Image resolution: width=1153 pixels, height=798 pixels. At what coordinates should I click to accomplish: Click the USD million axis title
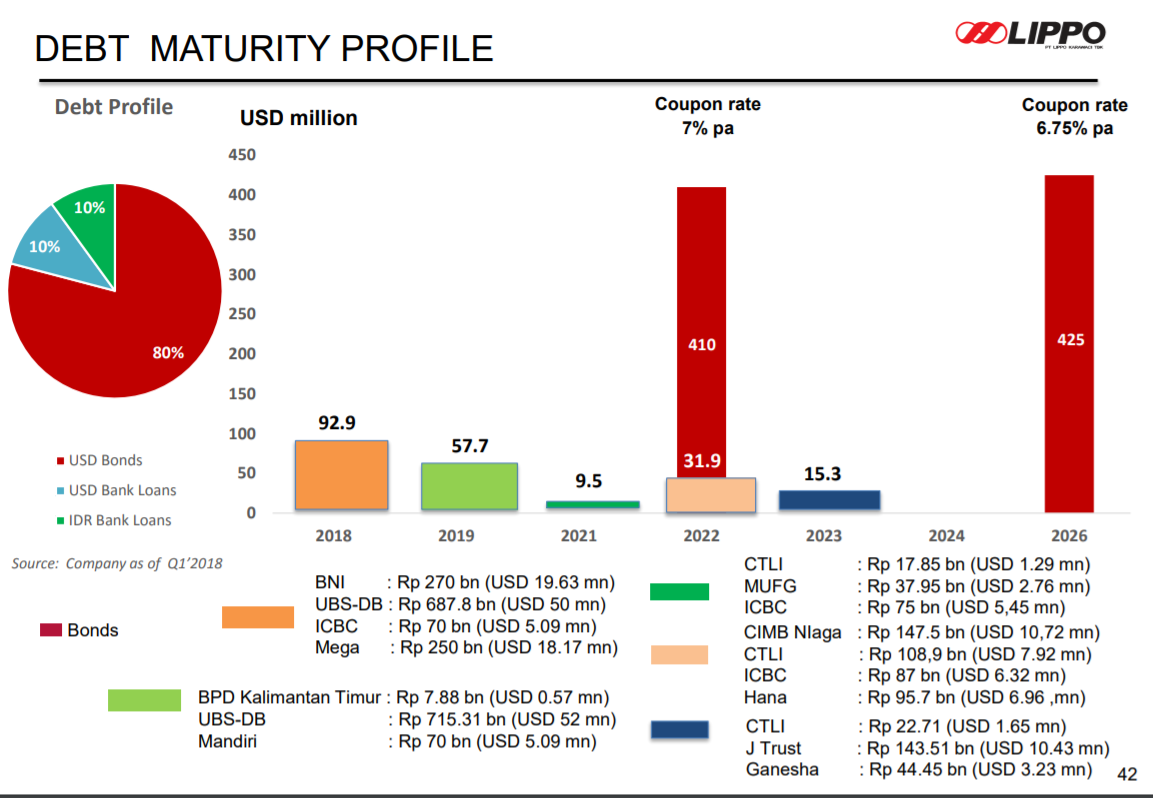(x=299, y=118)
